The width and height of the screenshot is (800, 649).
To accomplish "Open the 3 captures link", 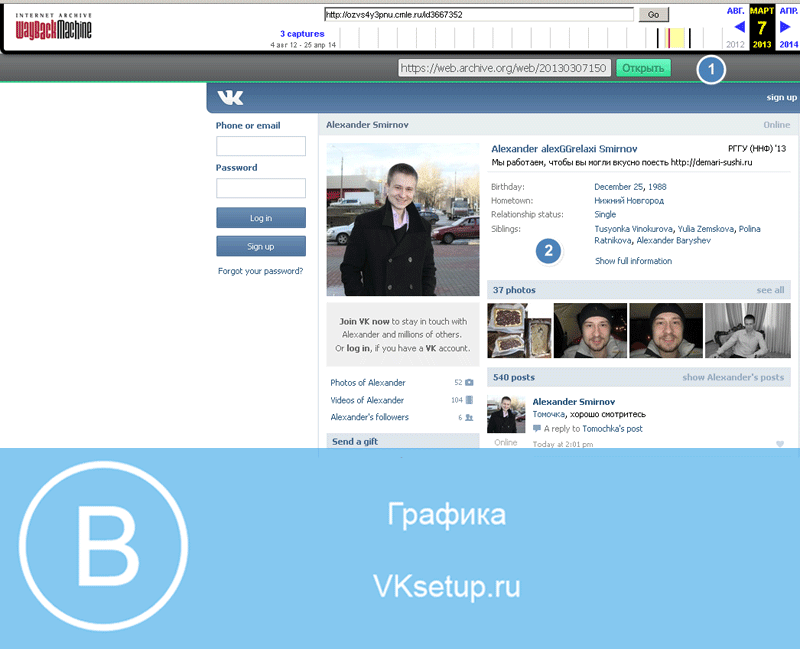I will [x=302, y=34].
